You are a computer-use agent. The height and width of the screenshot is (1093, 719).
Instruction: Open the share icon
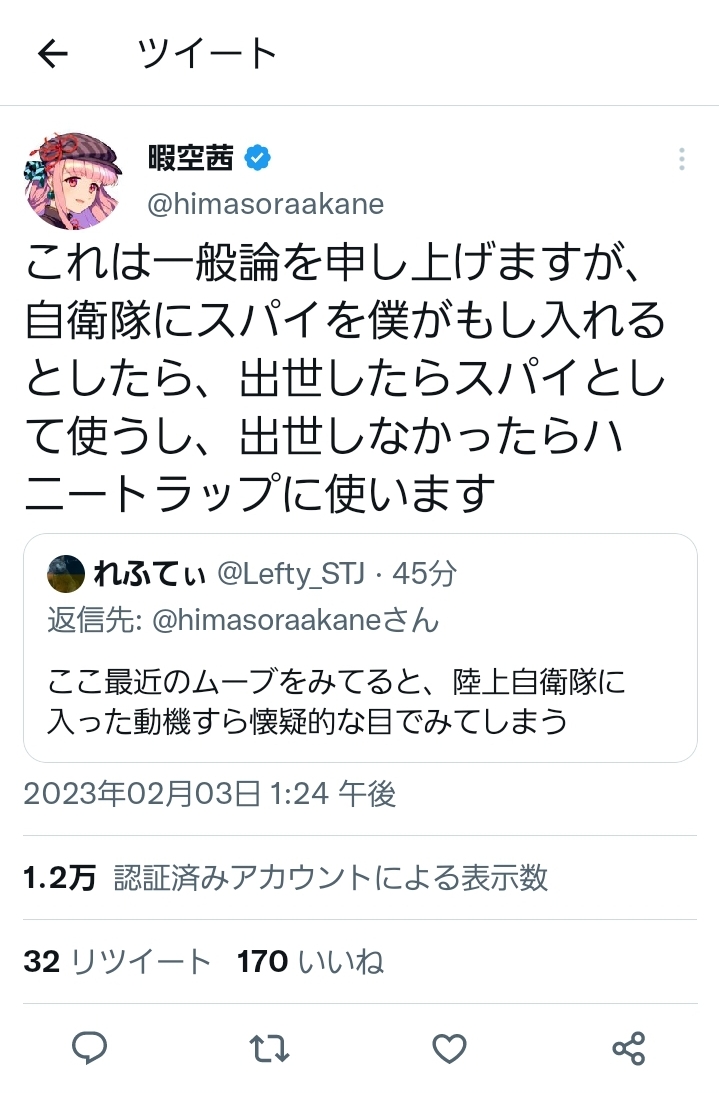coord(628,1048)
